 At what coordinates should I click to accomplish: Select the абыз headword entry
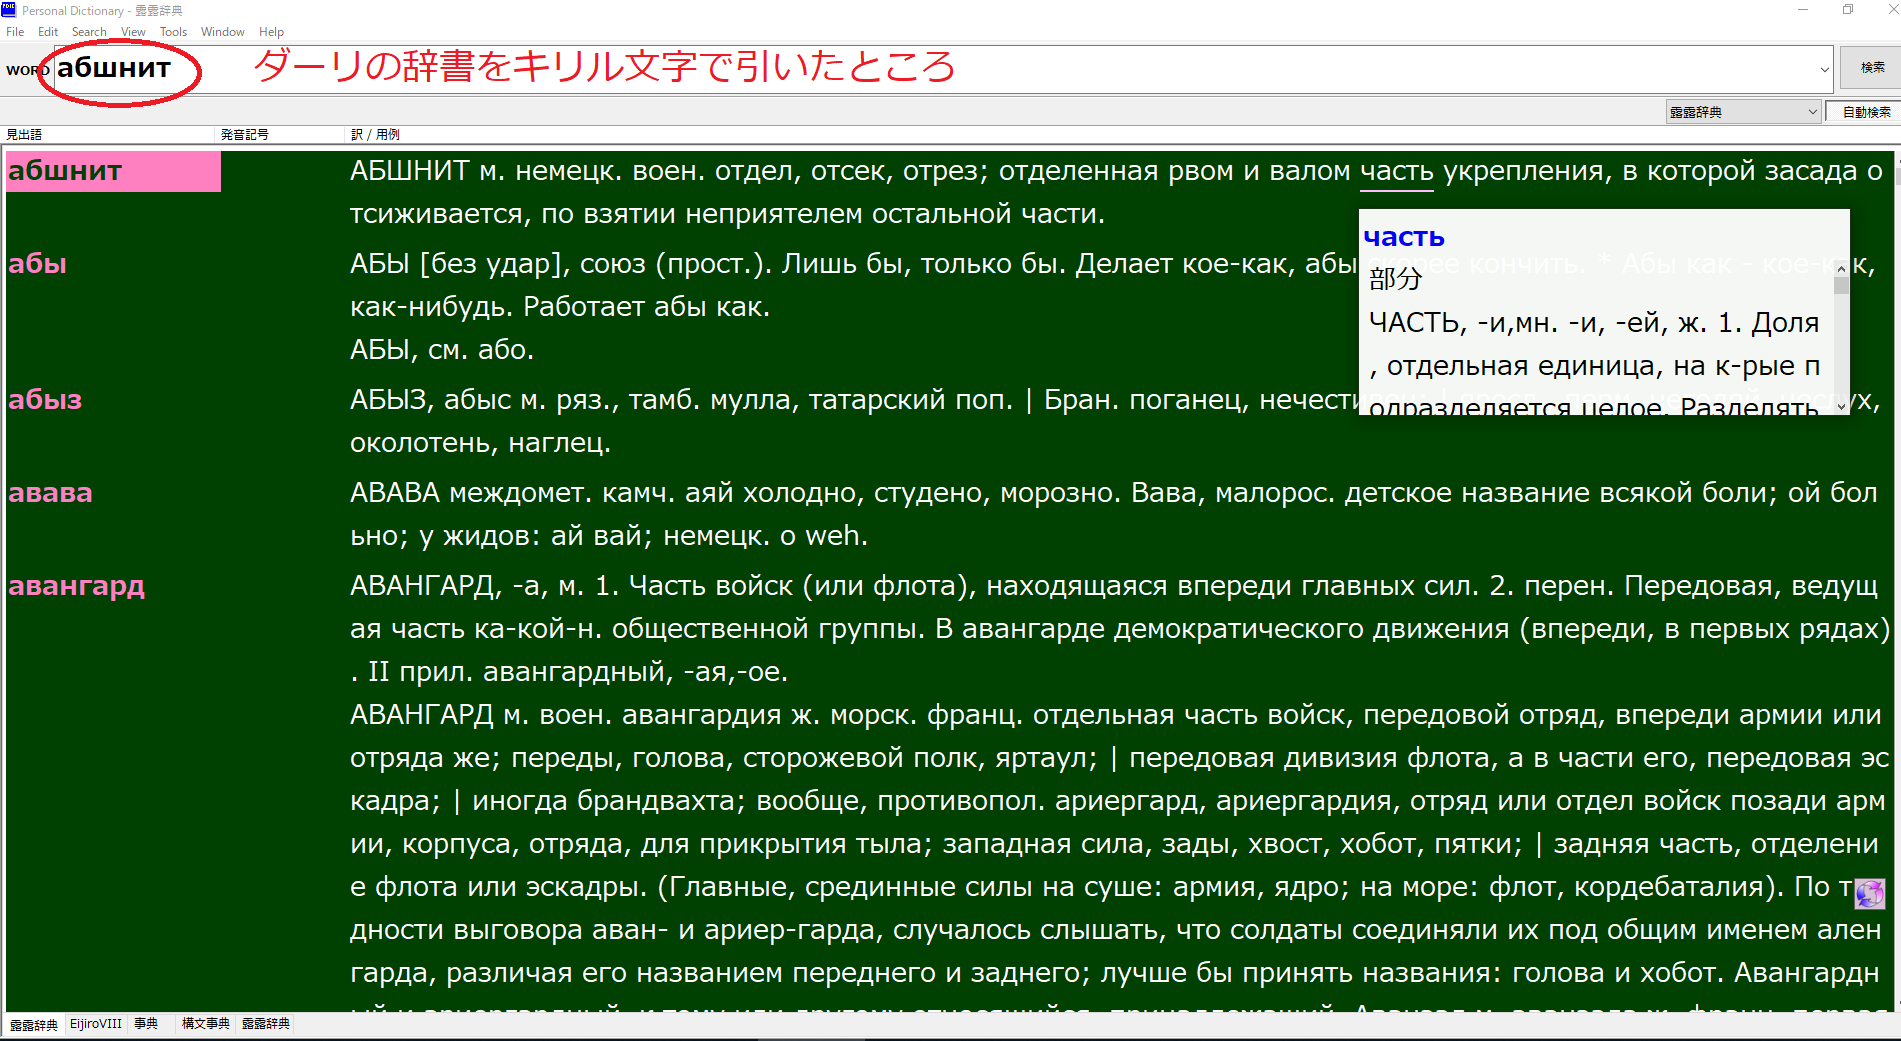point(45,400)
